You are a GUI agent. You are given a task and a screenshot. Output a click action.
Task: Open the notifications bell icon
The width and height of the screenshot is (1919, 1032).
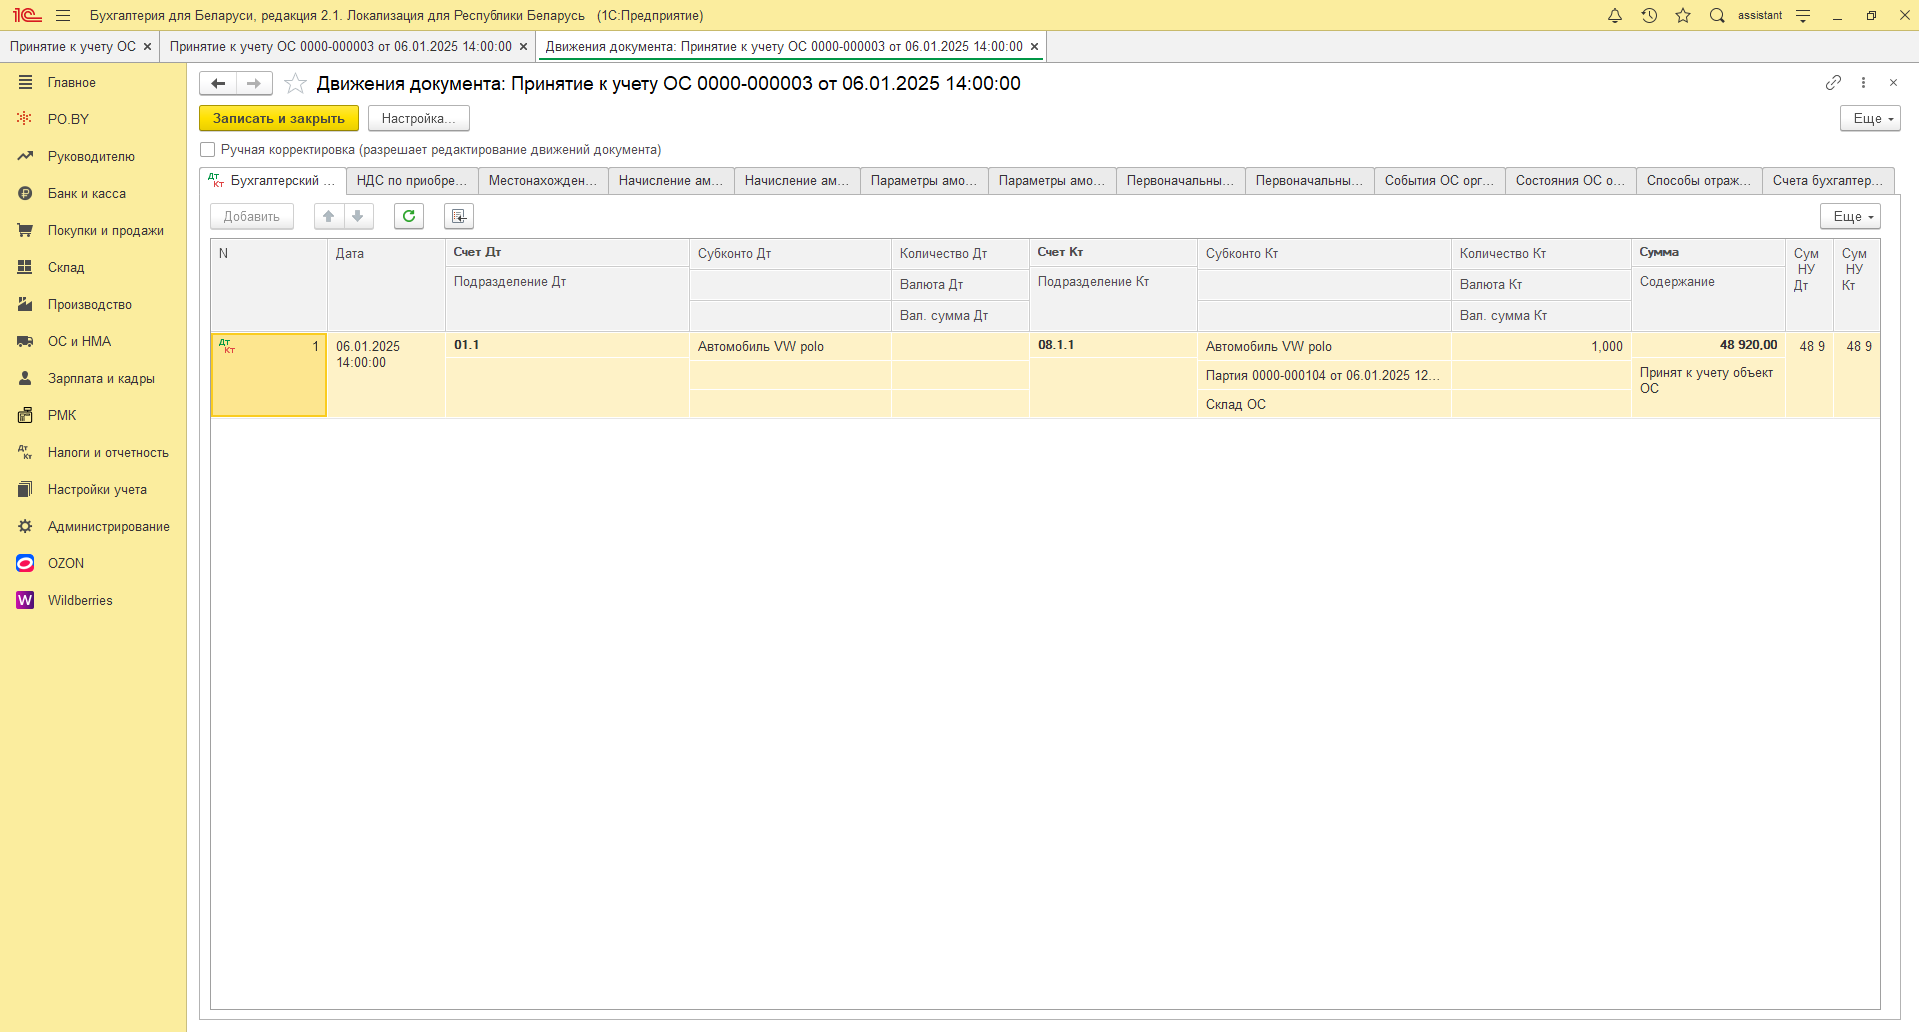[1615, 16]
